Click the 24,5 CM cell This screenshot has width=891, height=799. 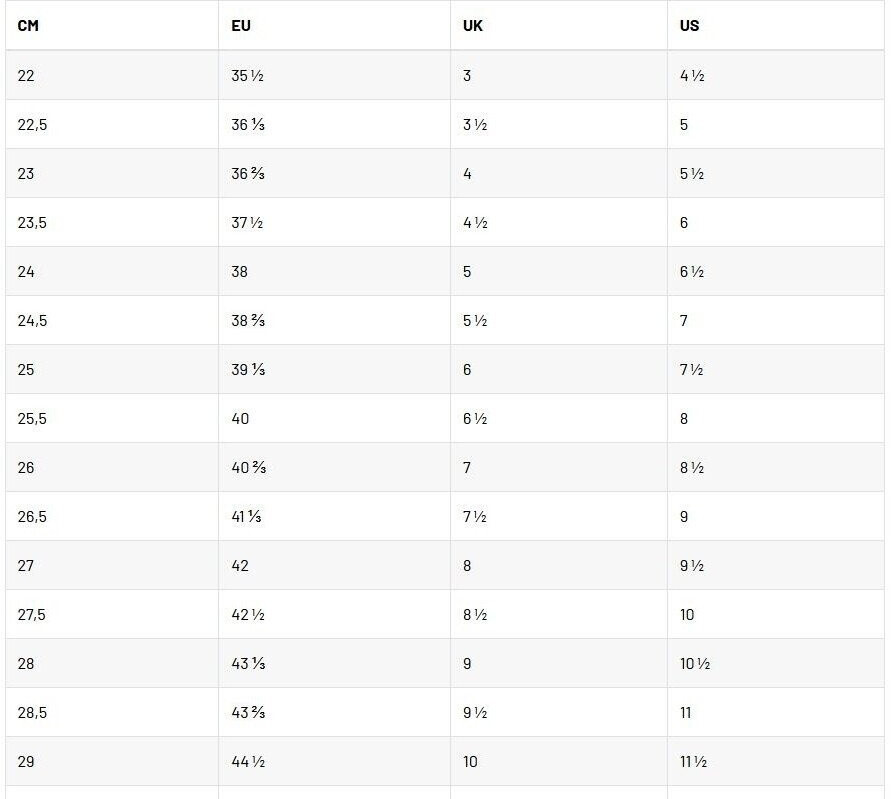coord(32,320)
